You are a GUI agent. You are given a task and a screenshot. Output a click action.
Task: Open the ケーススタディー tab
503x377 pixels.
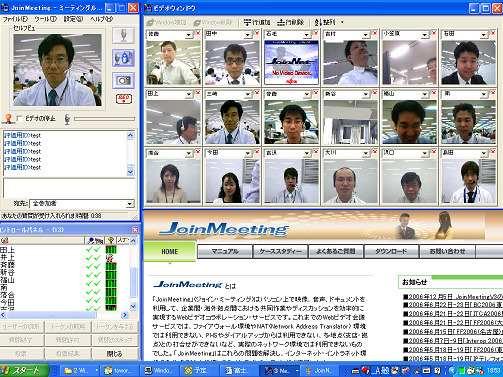coord(281,251)
